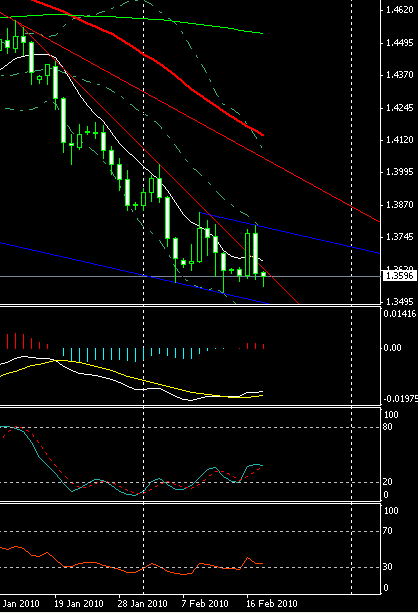The image size is (418, 613).
Task: Click the 28 Jan 2010 date label
Action: 142,603
